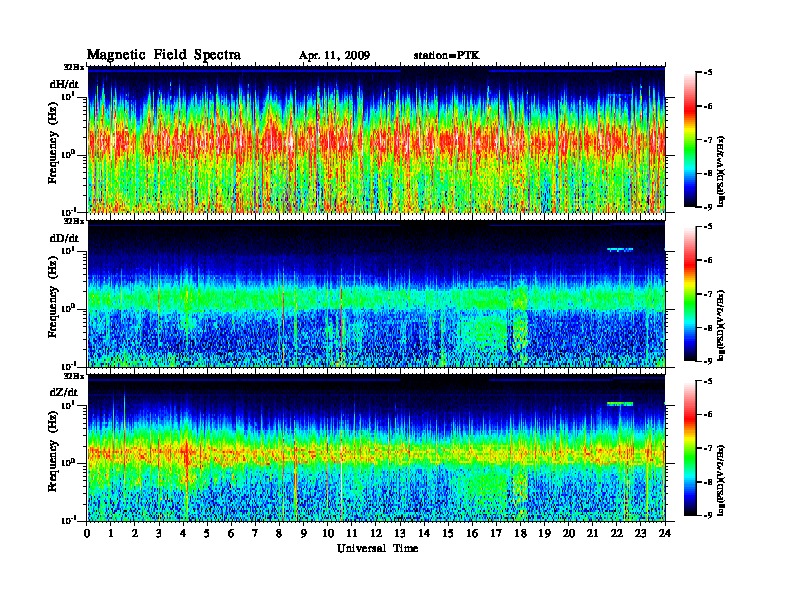
Task: Click hour 14 on the Universal Time axis
Action: 424,534
